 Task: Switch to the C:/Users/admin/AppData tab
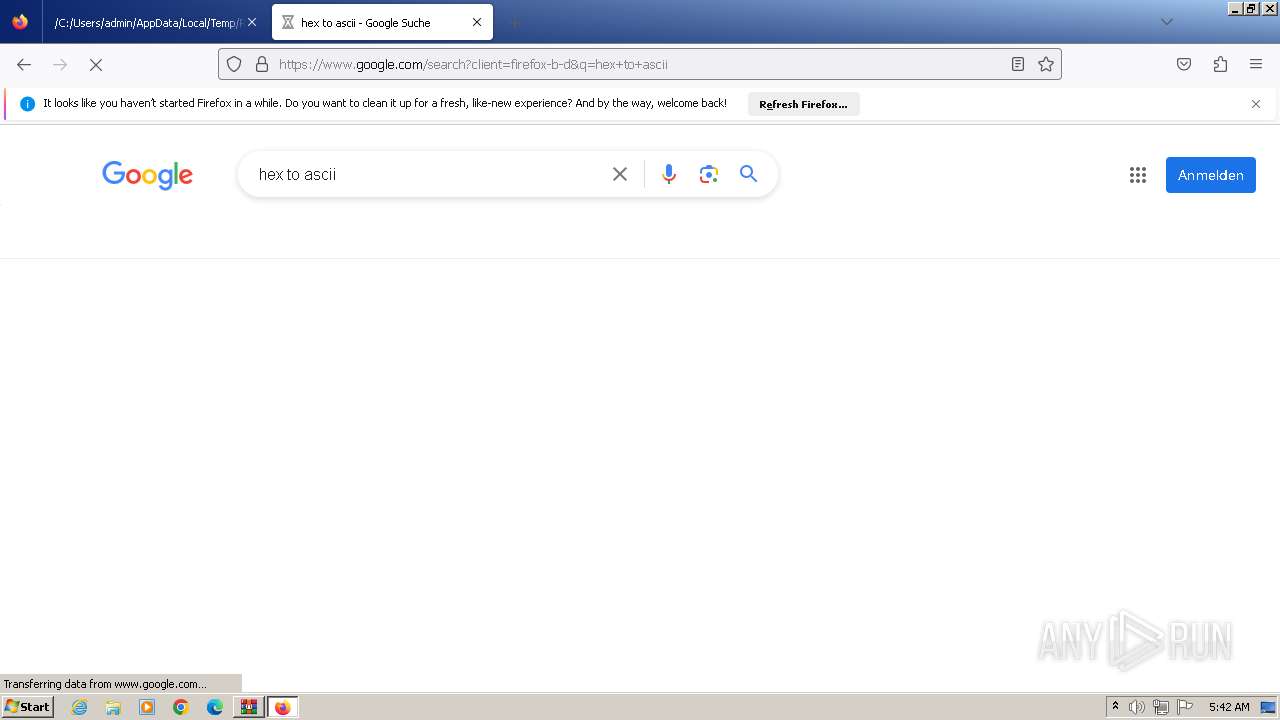click(x=148, y=22)
